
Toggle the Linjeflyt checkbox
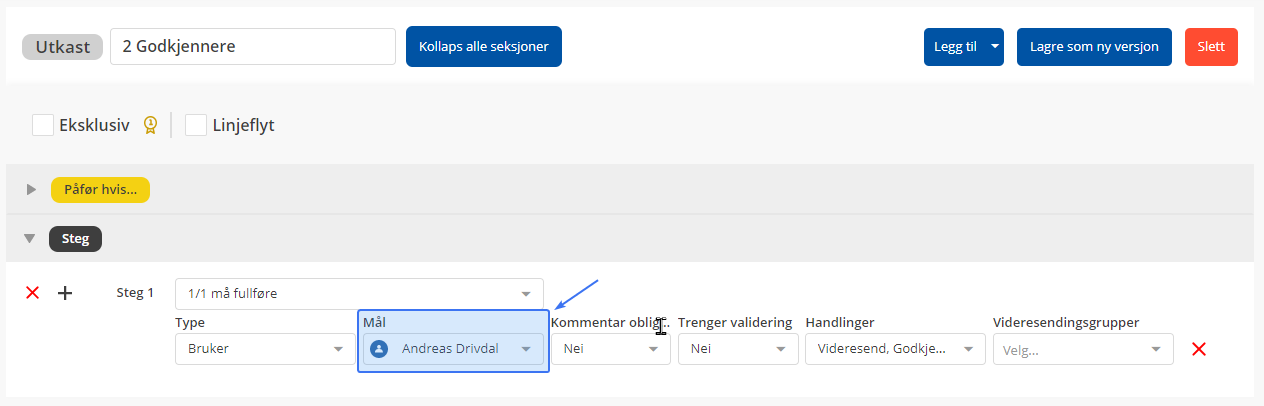196,125
